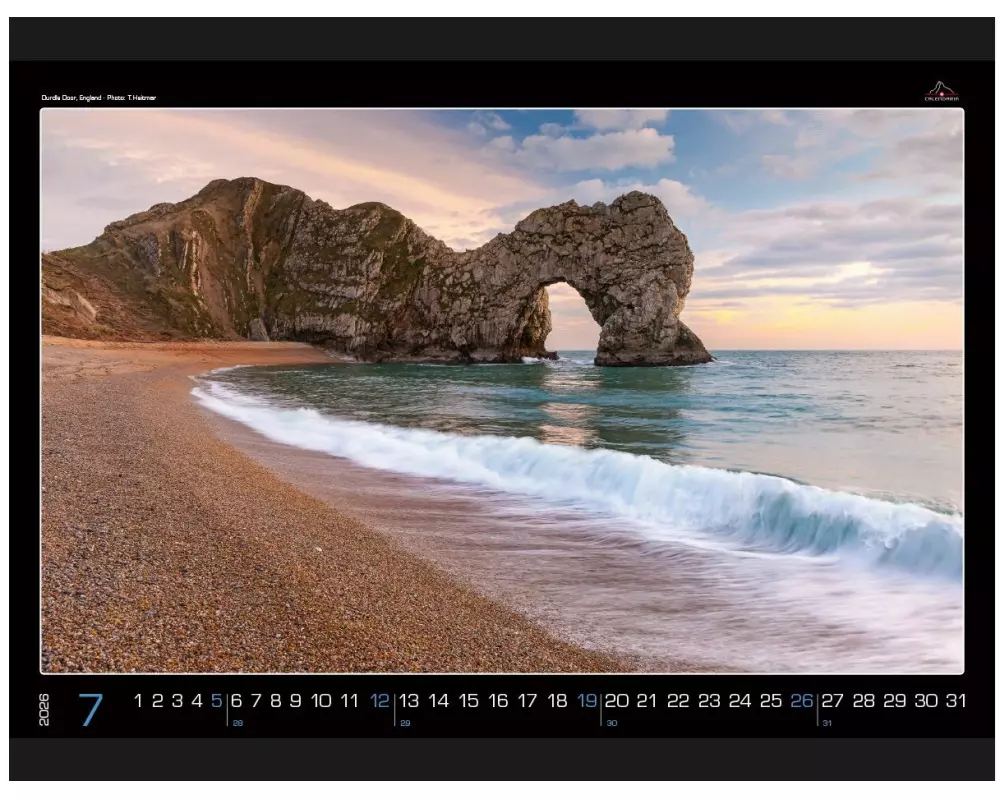Click the small week number 28
This screenshot has height=800, width=1000.
(x=238, y=723)
